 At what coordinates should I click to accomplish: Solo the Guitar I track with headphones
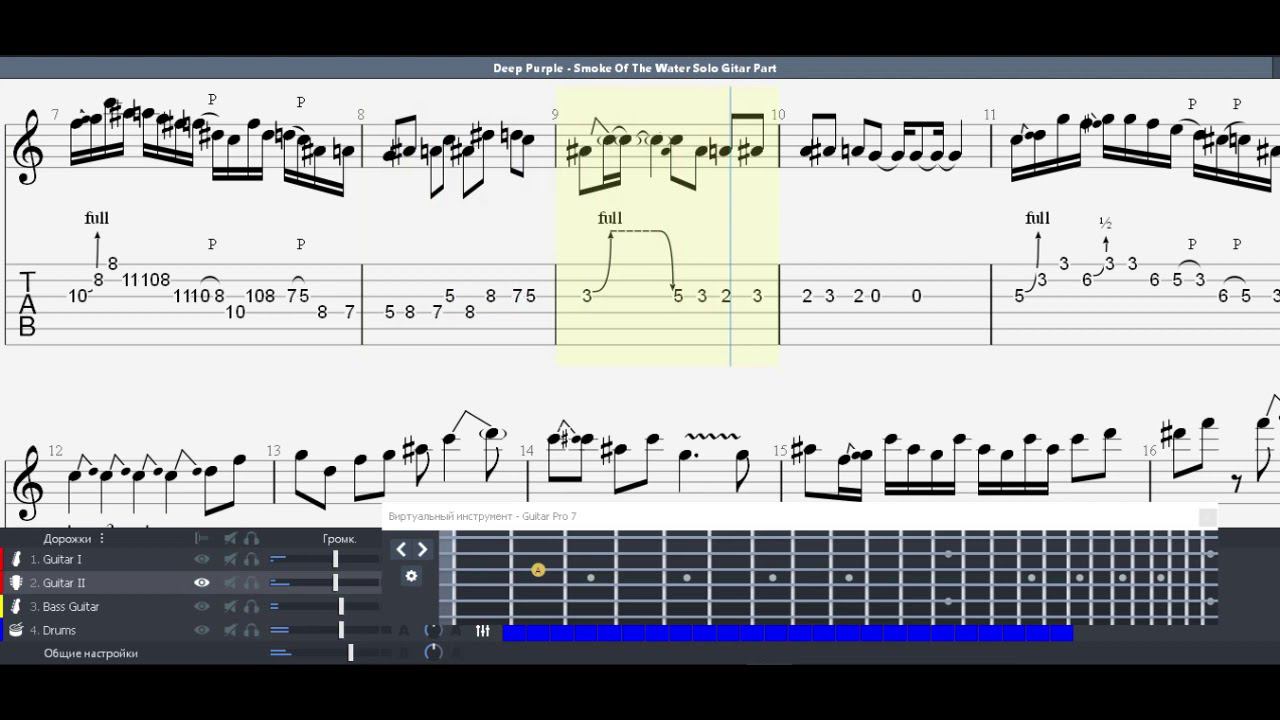click(x=252, y=559)
